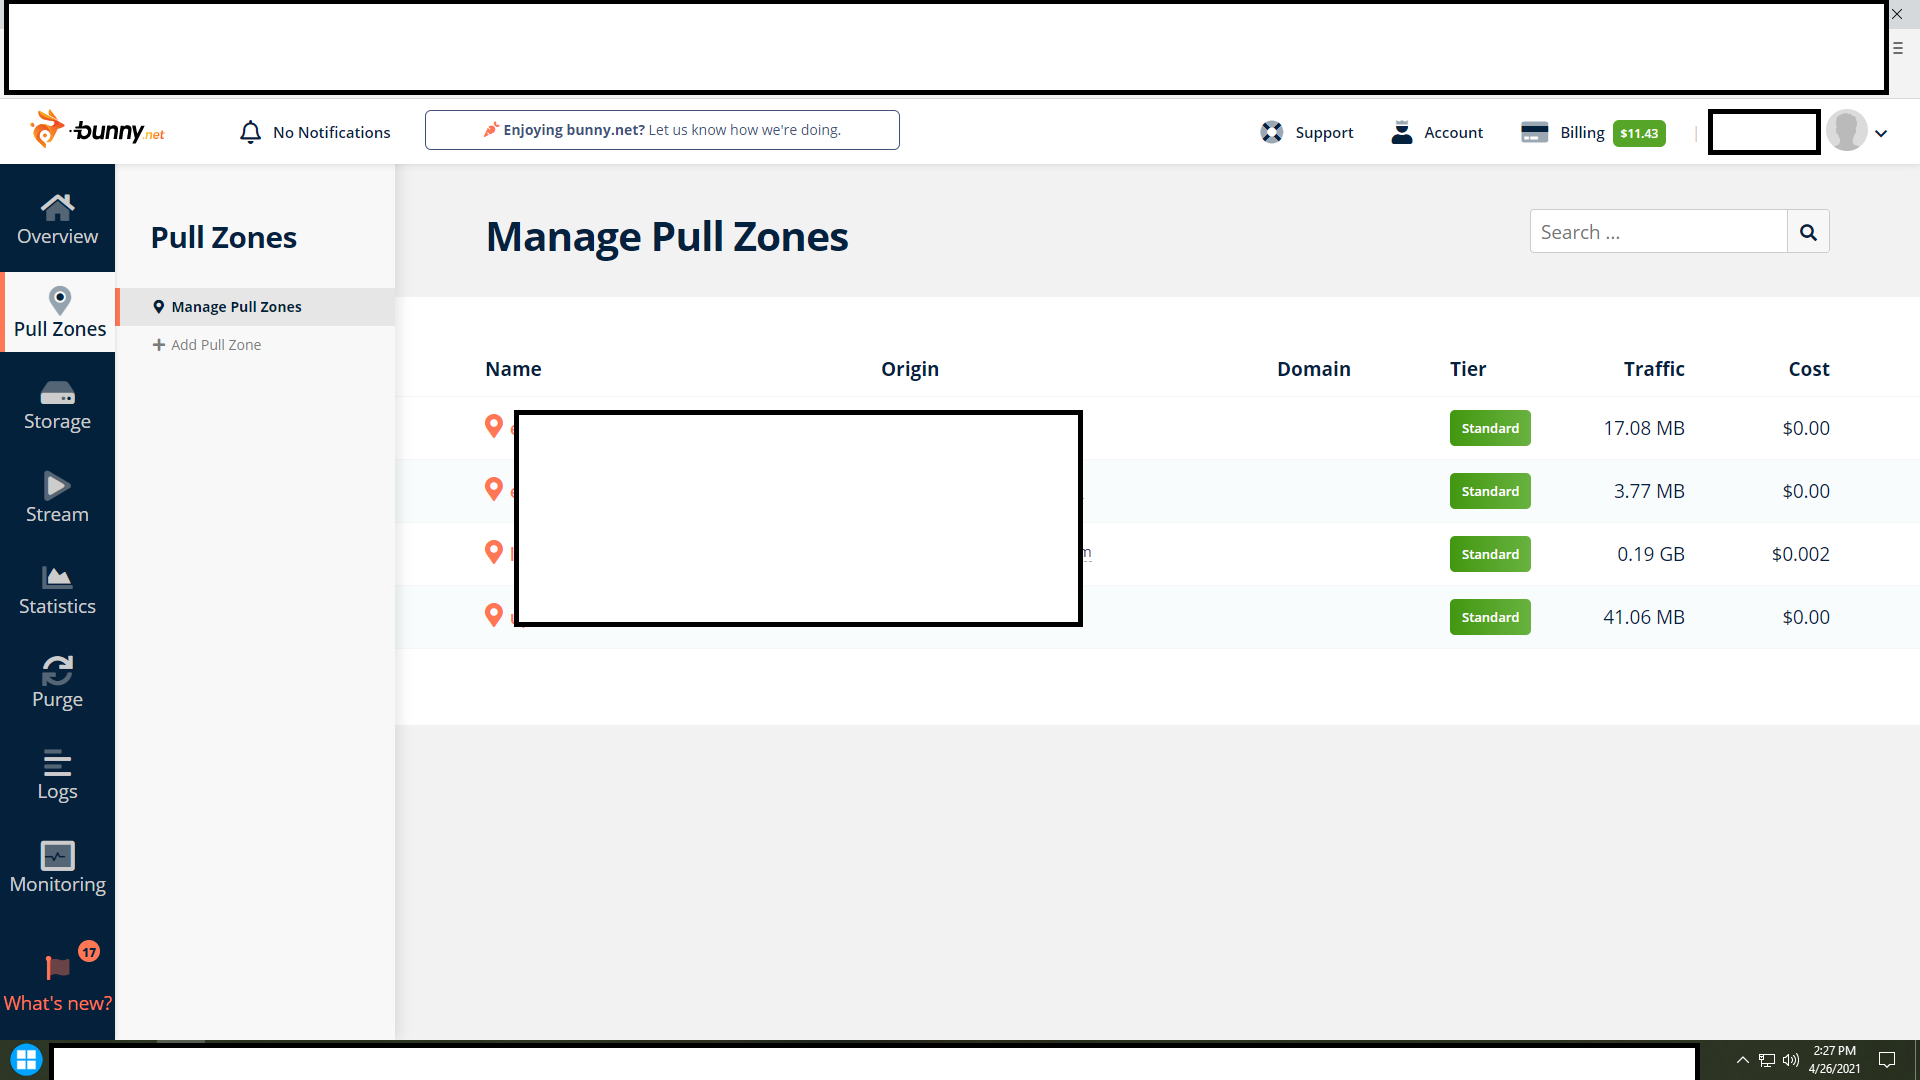Click the $0.002 cost value
The image size is (1920, 1080).
point(1800,554)
